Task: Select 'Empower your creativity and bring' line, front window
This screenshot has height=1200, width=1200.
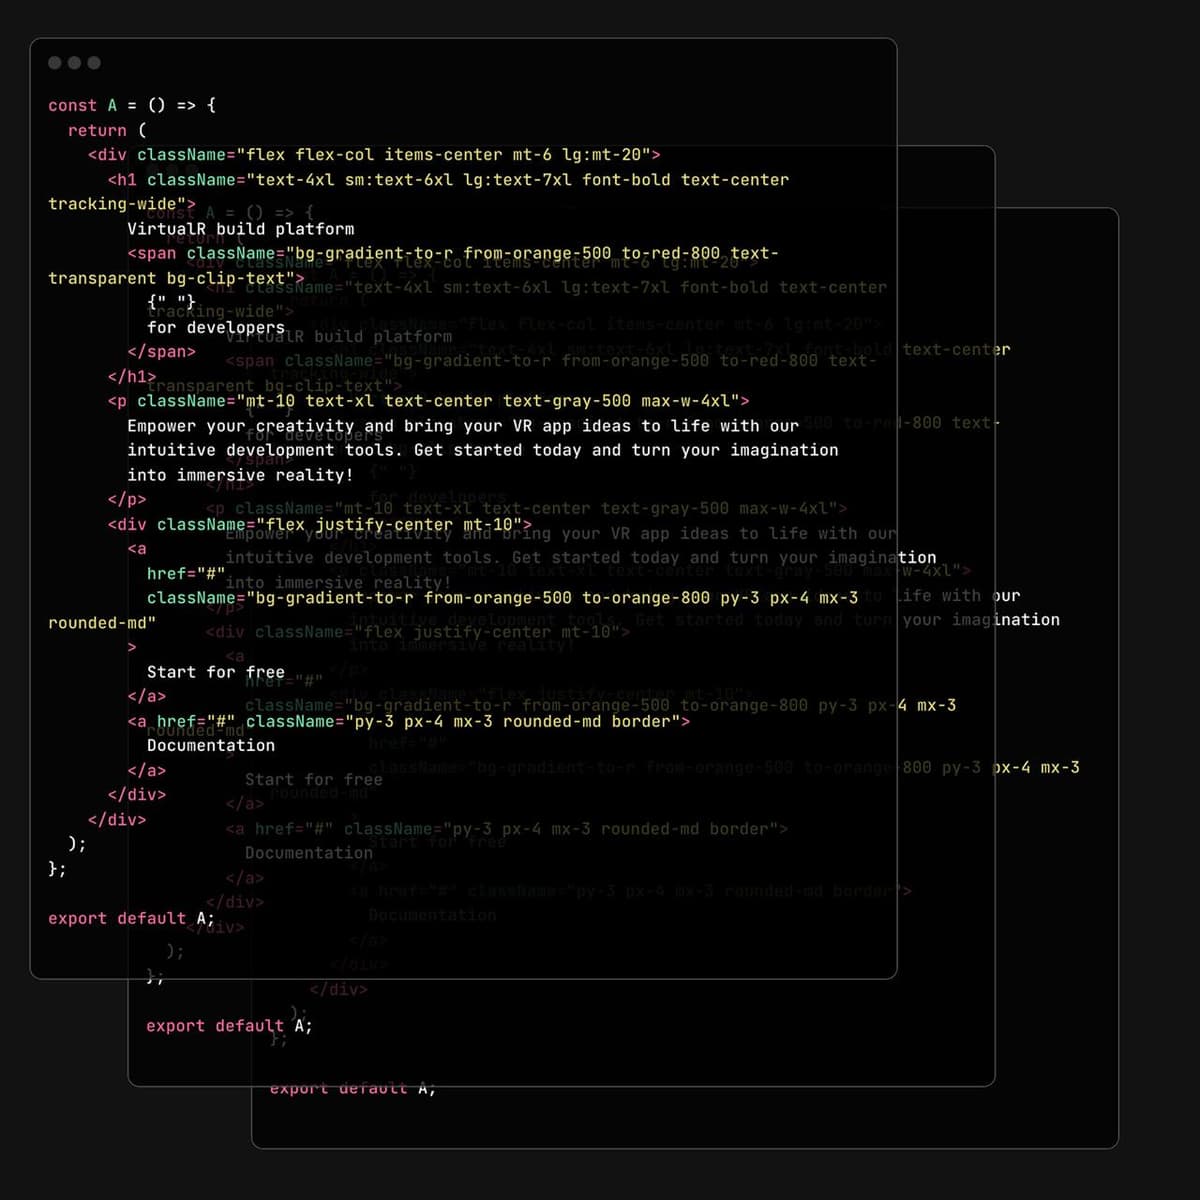Action: pos(463,426)
